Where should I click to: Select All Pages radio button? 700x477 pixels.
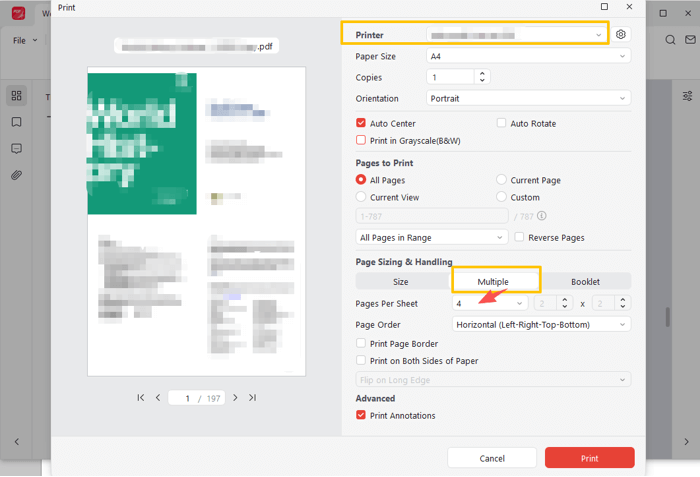tap(361, 180)
